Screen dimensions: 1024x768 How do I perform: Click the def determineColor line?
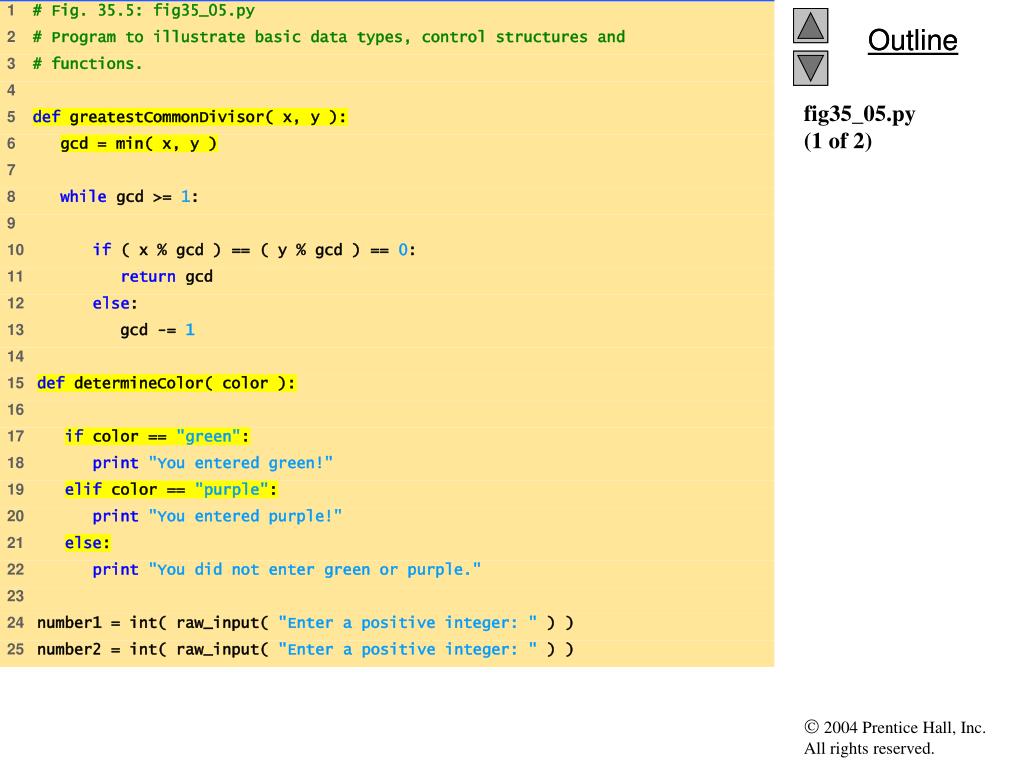pos(166,383)
